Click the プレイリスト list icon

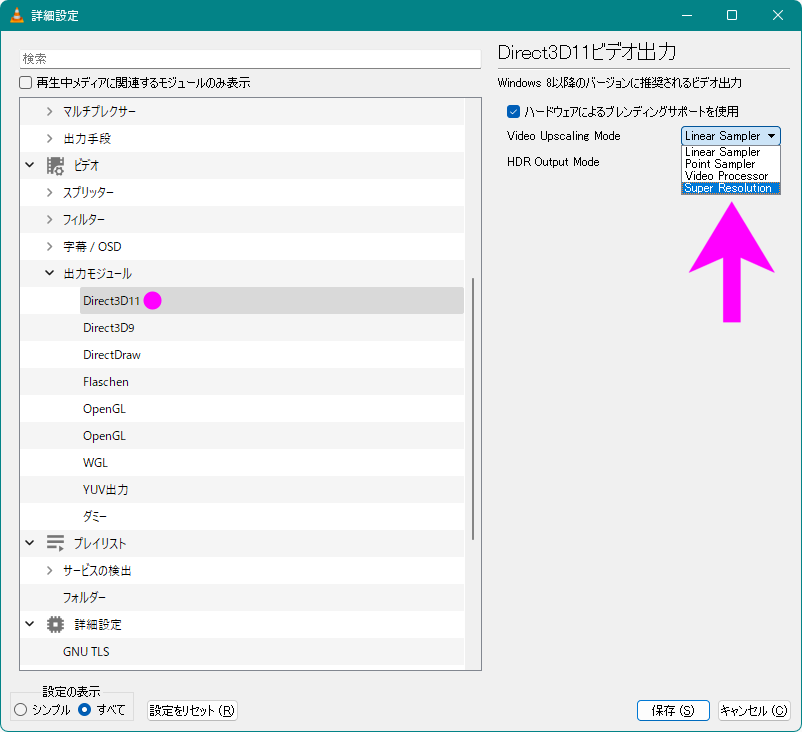pos(55,543)
